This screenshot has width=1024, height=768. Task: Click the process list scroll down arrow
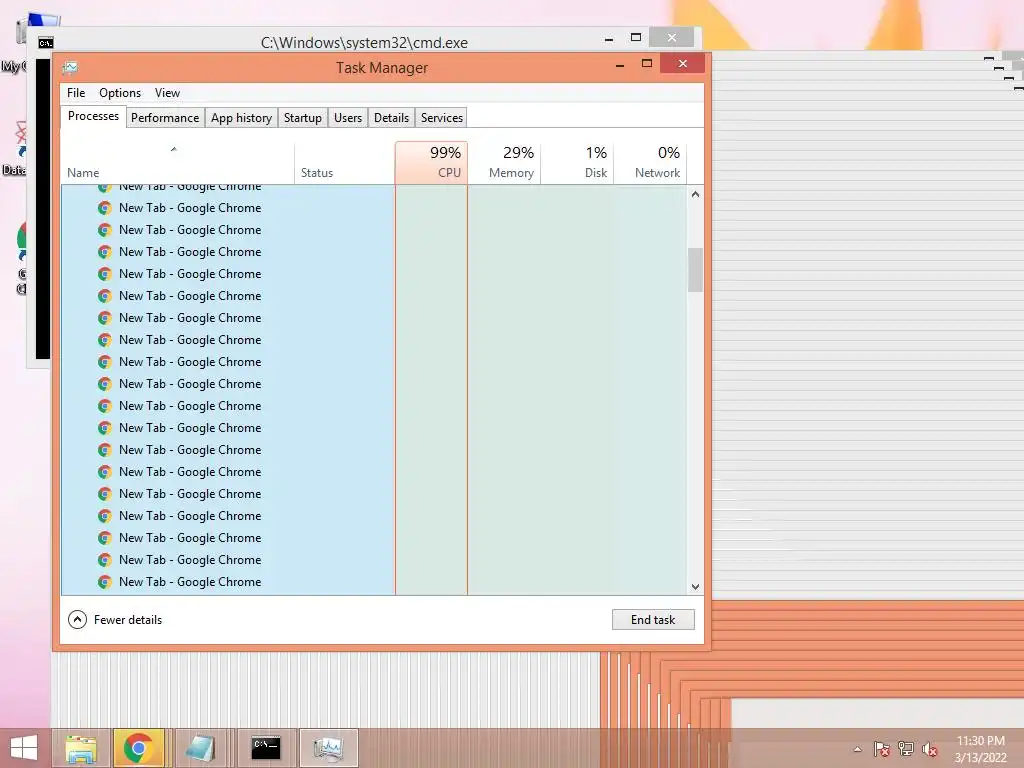pyautogui.click(x=696, y=586)
